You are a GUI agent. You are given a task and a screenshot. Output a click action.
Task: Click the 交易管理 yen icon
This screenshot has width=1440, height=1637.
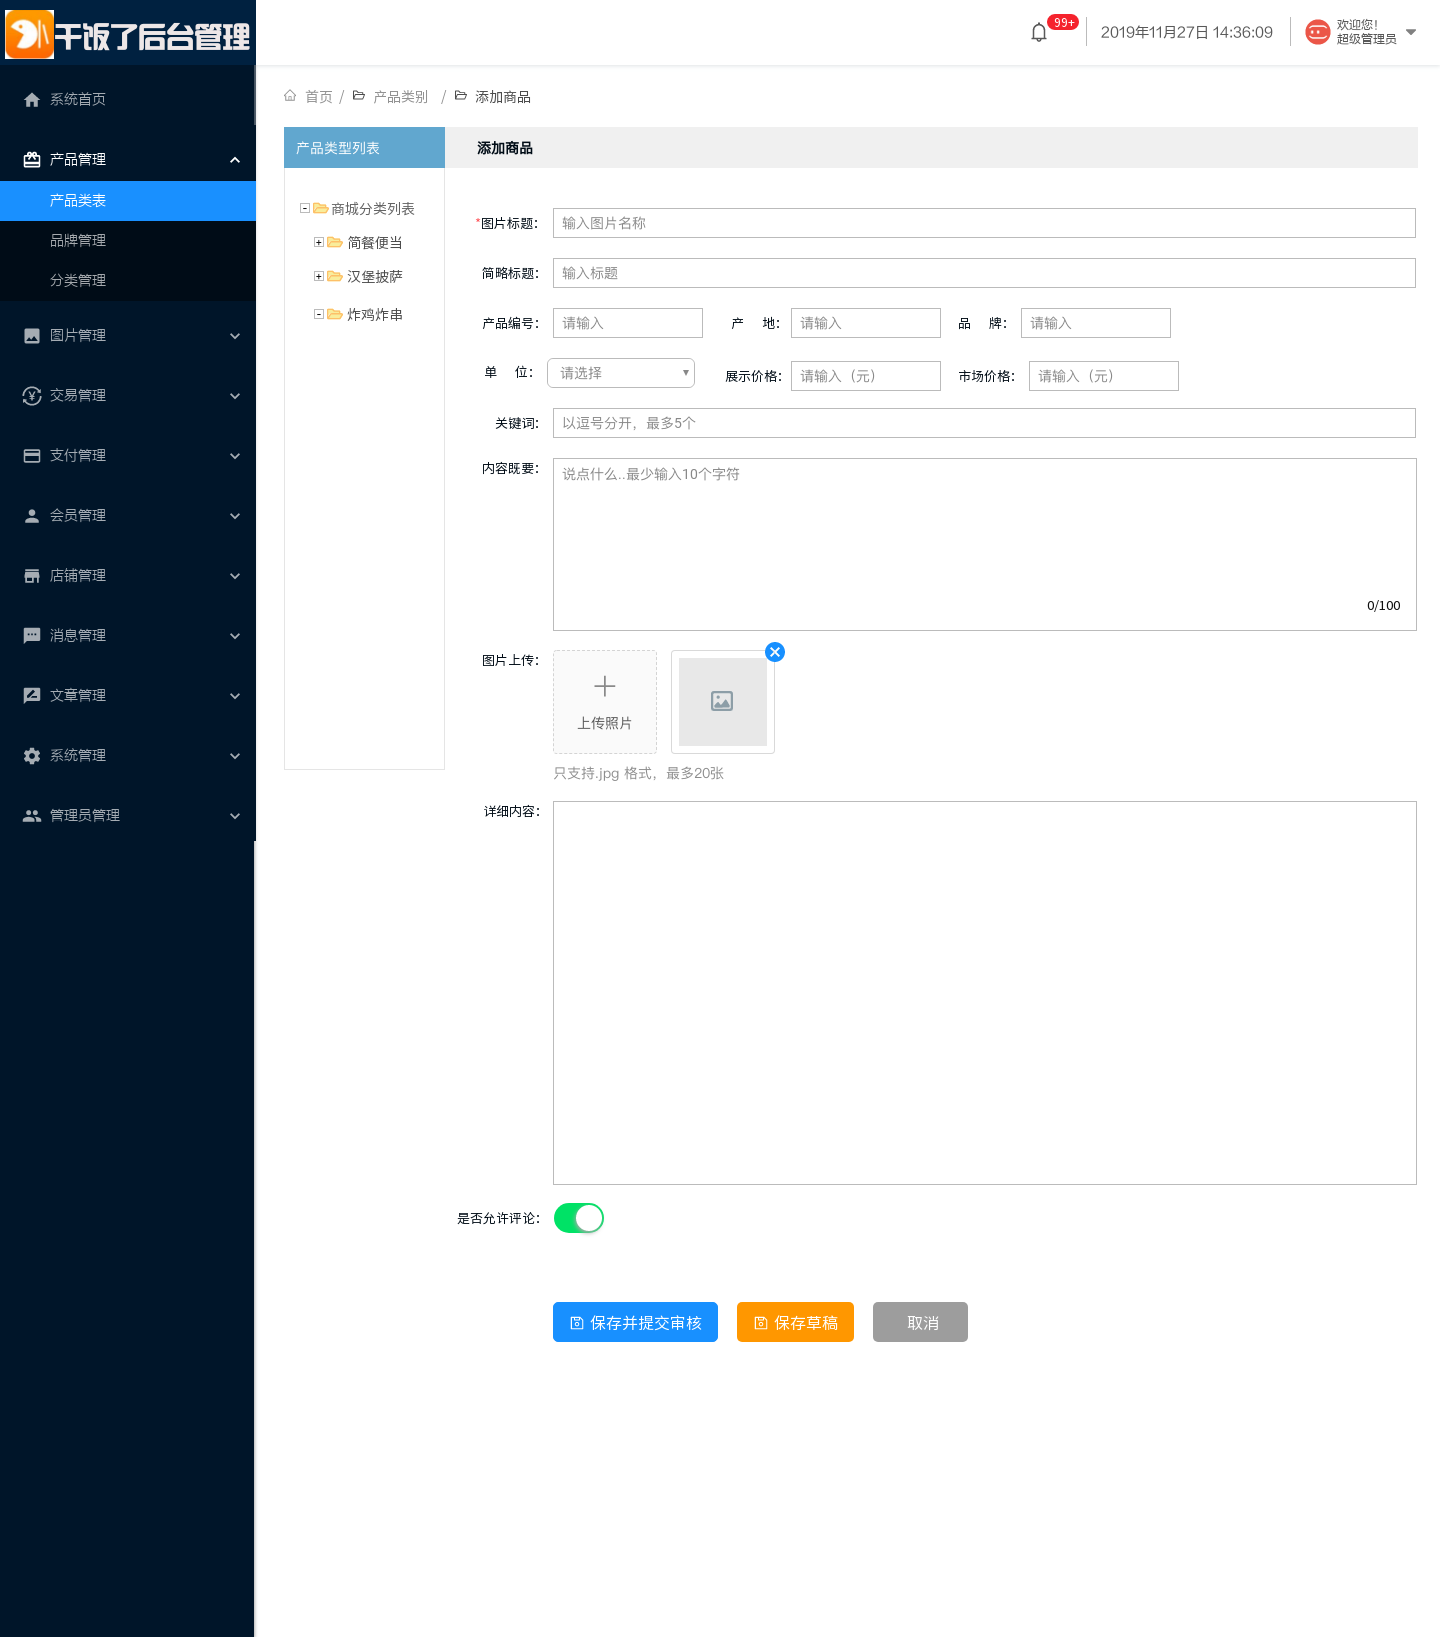[32, 395]
